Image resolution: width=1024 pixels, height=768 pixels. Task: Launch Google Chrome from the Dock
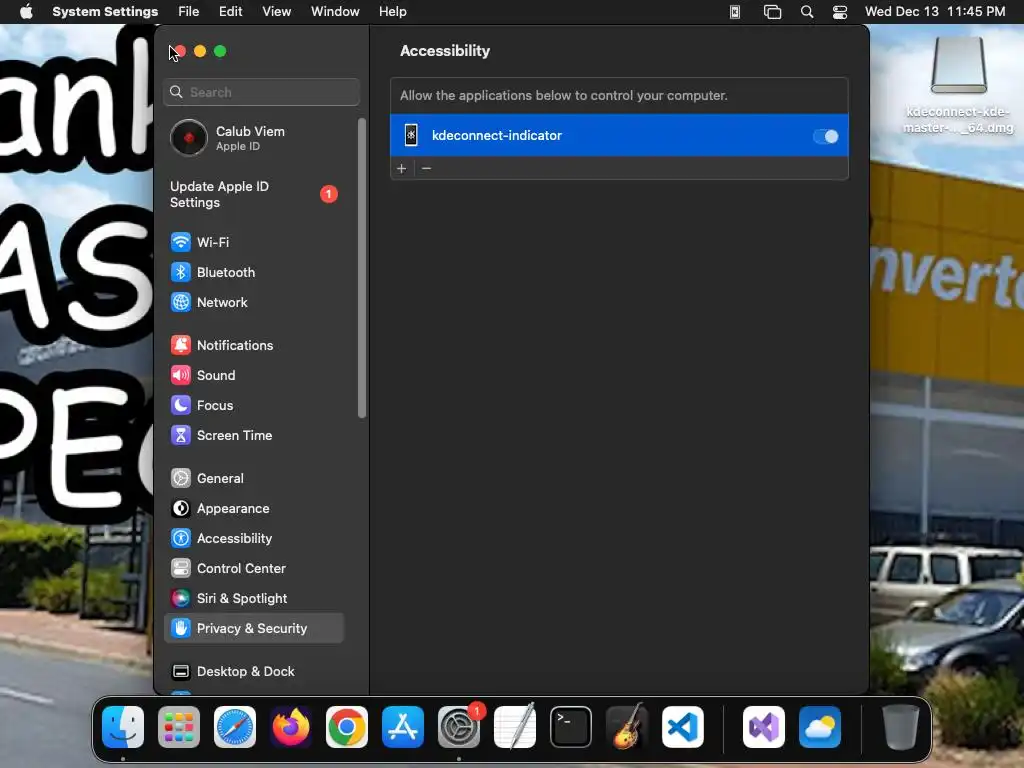coord(347,727)
